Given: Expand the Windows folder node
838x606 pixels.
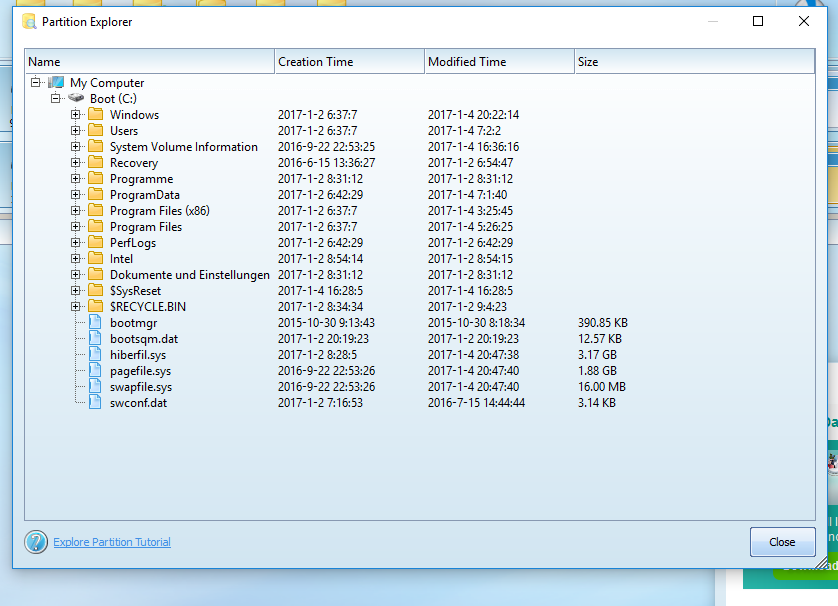Looking at the screenshot, I should 75,114.
